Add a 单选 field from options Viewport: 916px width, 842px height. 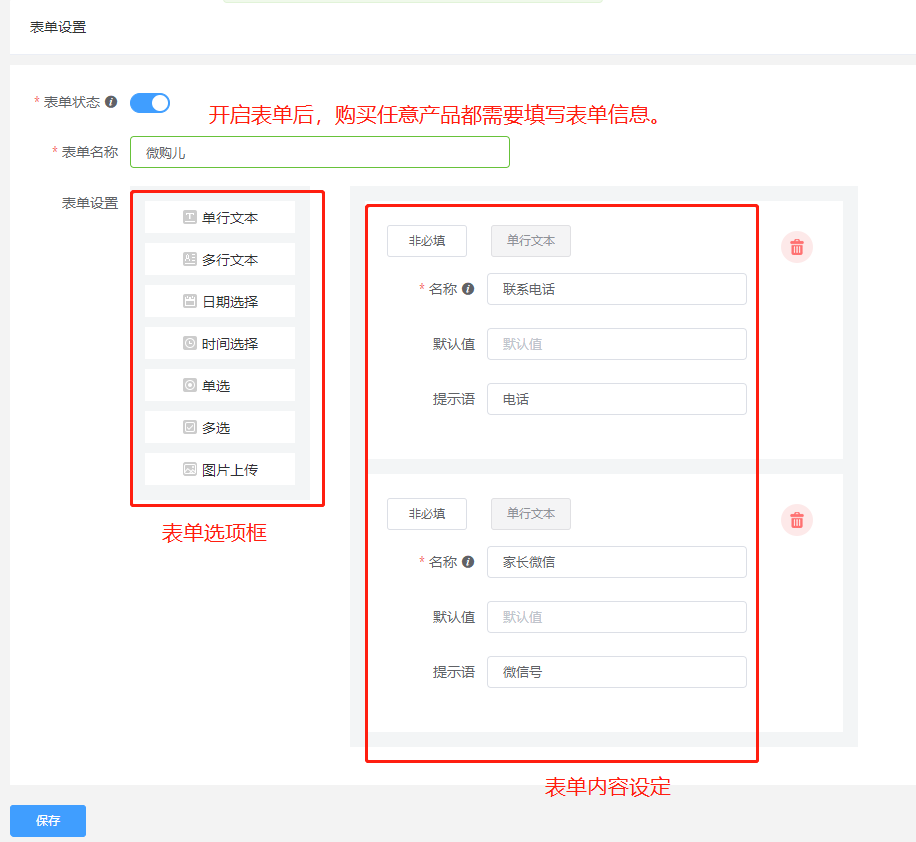point(220,386)
